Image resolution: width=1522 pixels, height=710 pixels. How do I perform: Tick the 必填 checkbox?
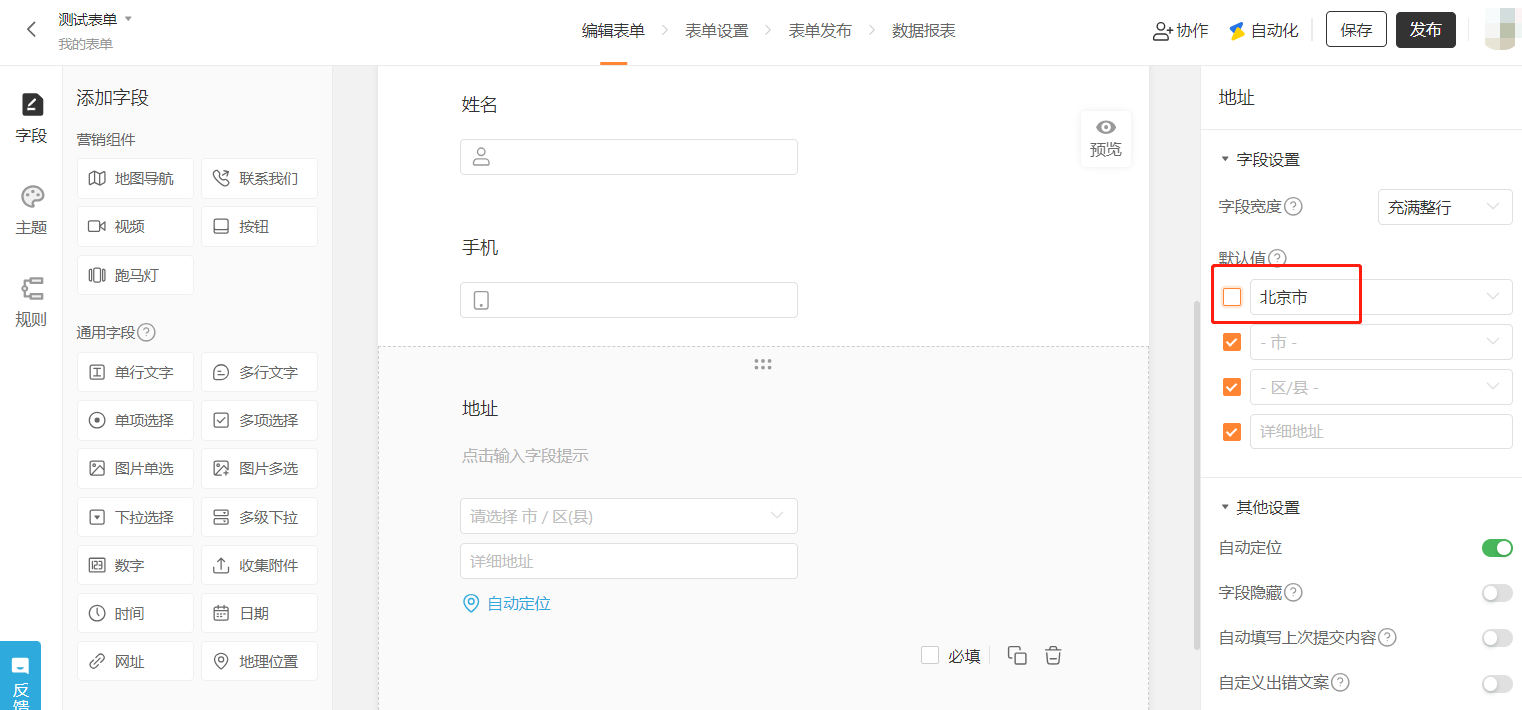pyautogui.click(x=930, y=655)
